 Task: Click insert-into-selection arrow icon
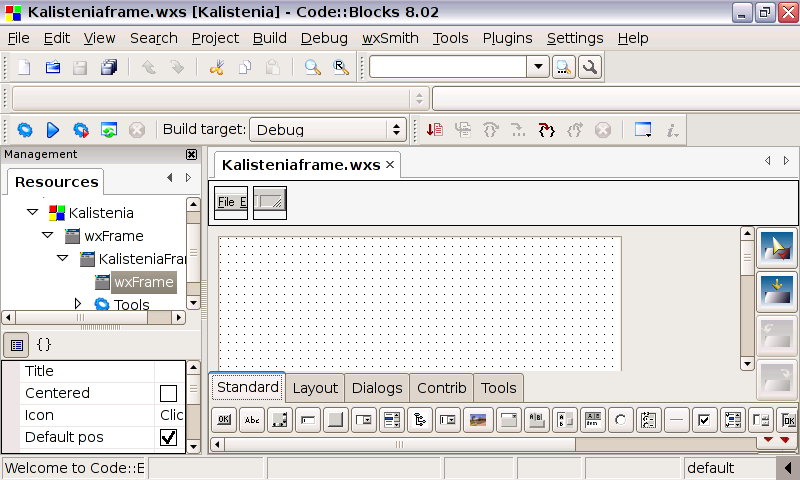[777, 291]
